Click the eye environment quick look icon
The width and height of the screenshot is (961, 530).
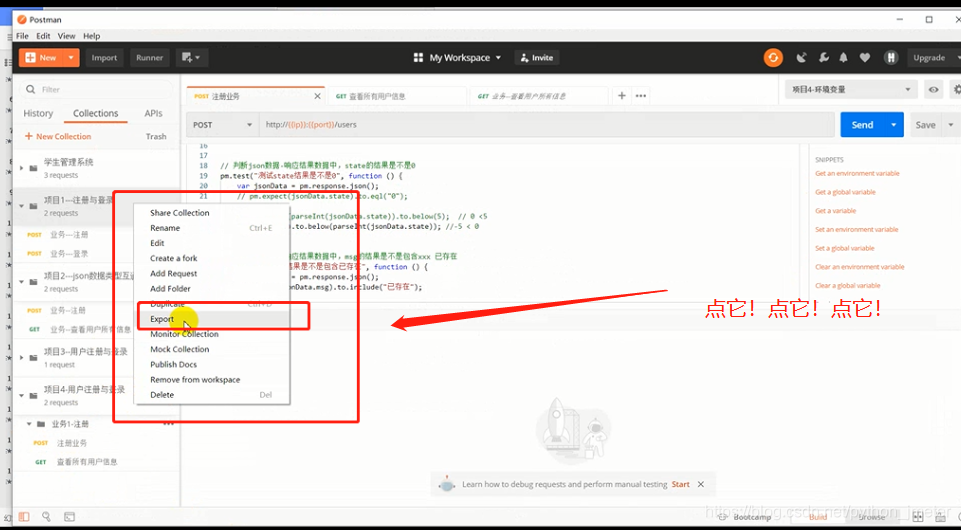933,89
